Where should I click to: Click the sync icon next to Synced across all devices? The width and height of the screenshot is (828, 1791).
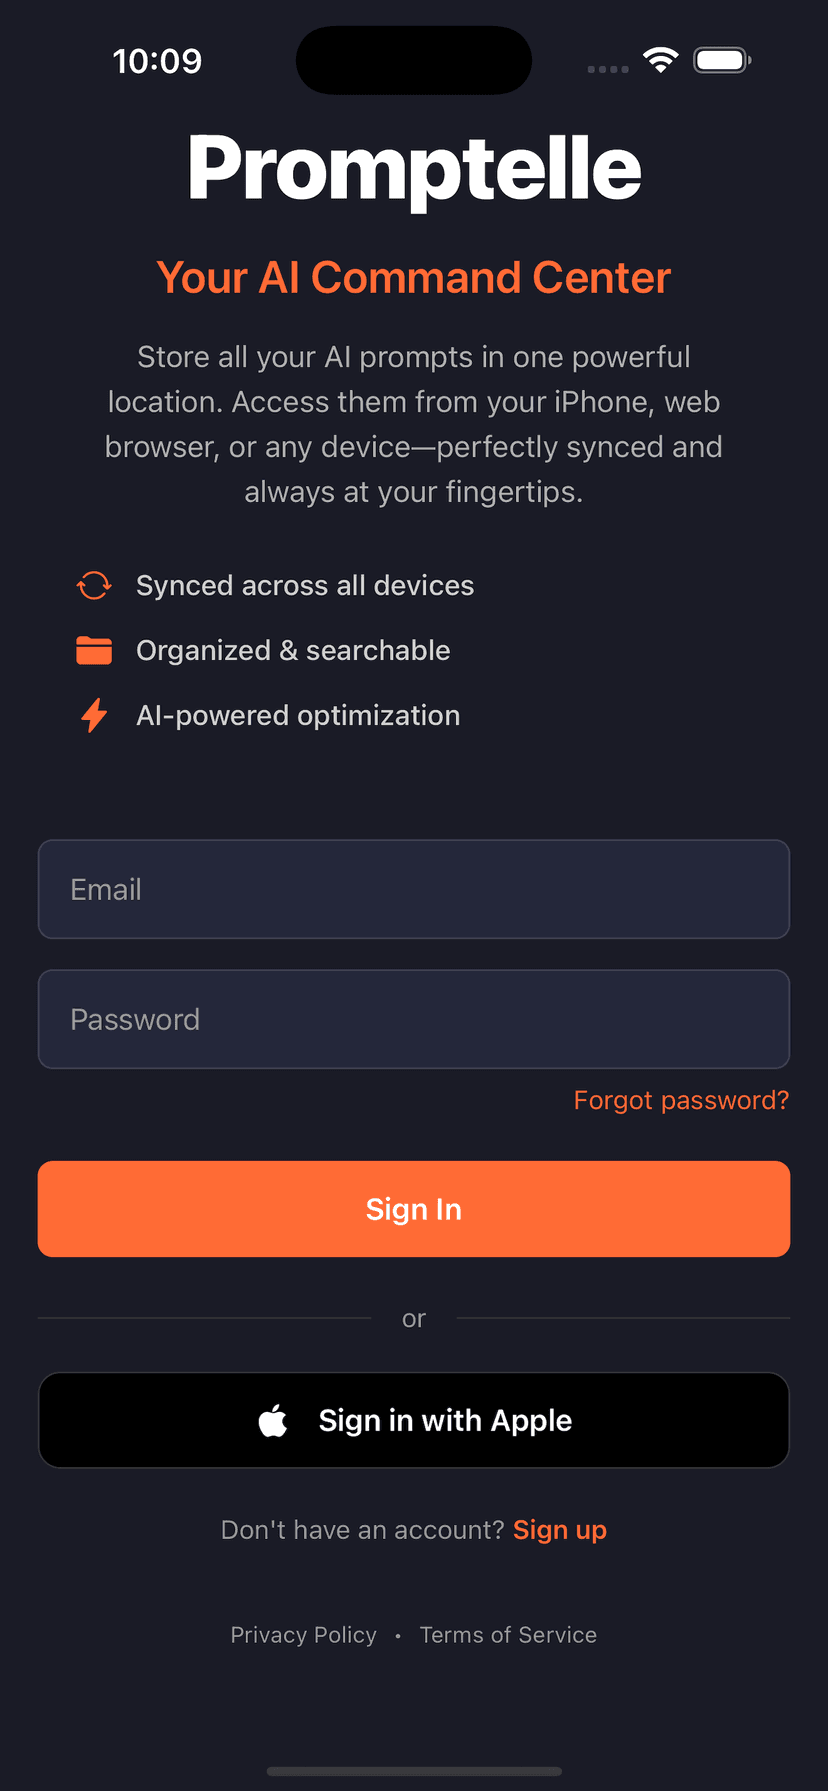point(93,585)
